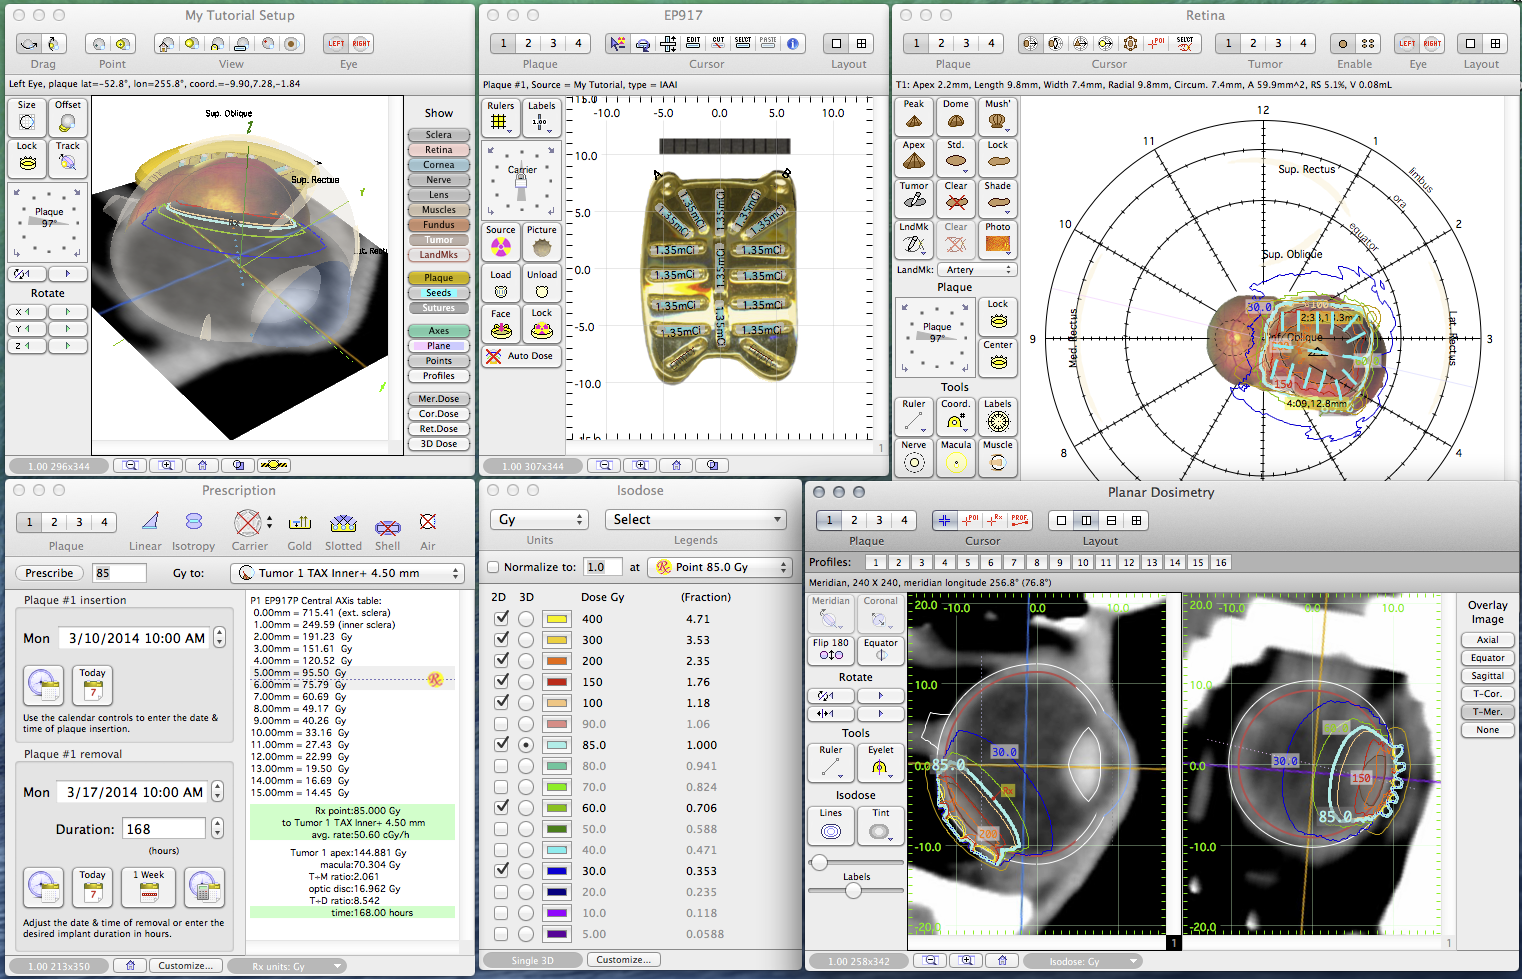1522x979 pixels.
Task: Open Isodose Gy popup in Planar Dosimetry
Action: coord(1084,961)
